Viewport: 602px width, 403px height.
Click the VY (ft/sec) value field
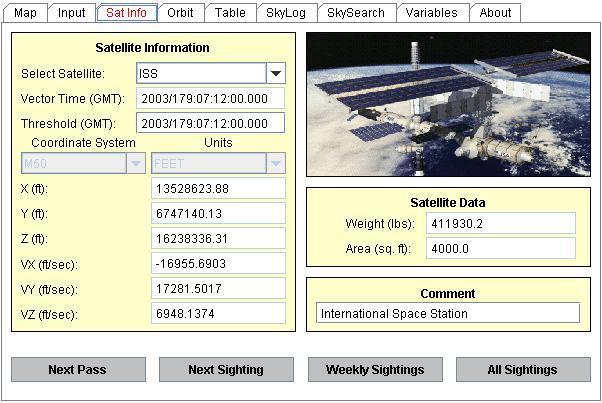[x=218, y=288]
